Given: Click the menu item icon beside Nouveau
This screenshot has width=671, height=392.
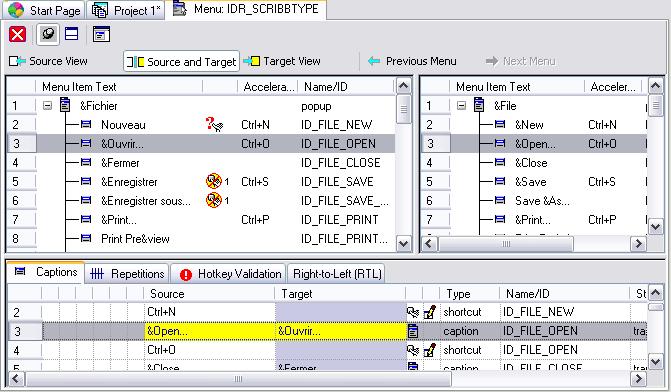Looking at the screenshot, I should coord(86,124).
